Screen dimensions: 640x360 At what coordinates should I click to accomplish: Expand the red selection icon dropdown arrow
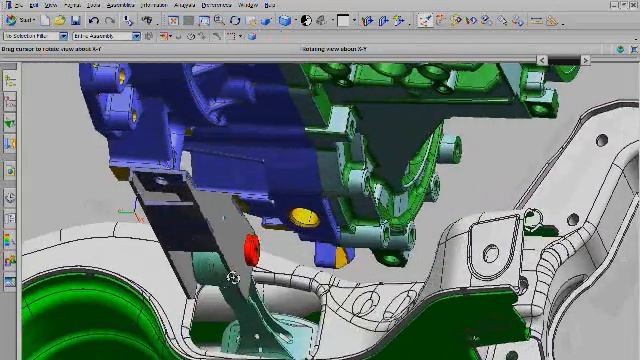170,36
